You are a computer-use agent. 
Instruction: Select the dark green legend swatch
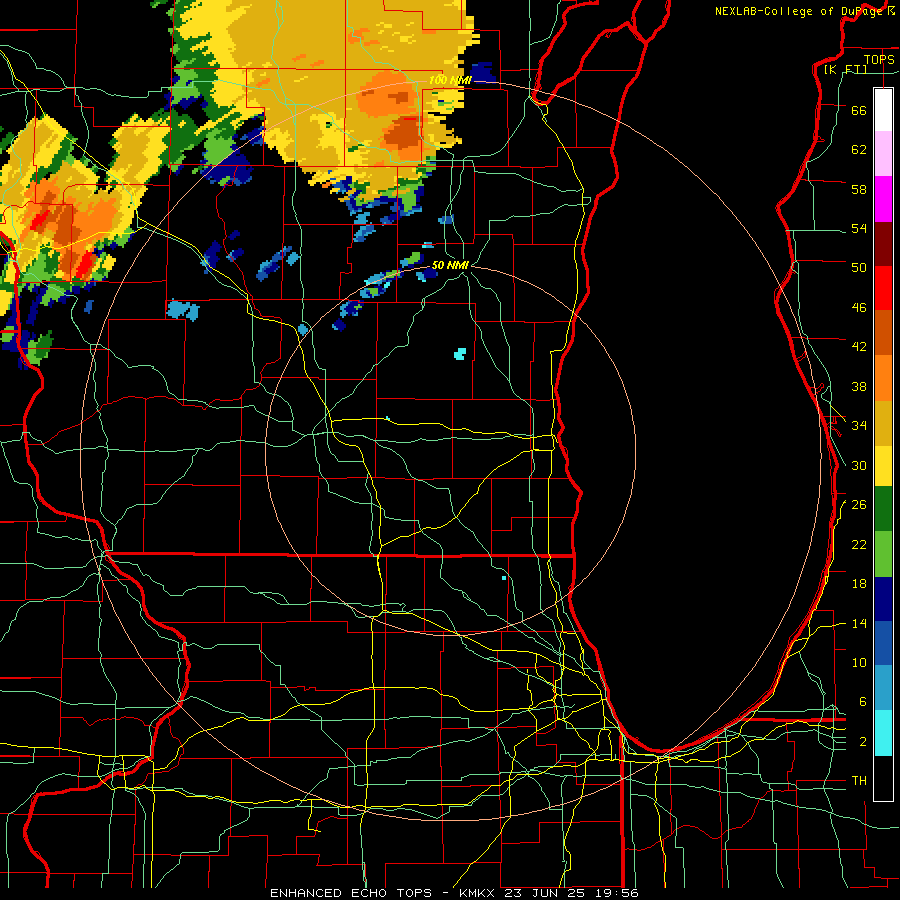pos(883,509)
